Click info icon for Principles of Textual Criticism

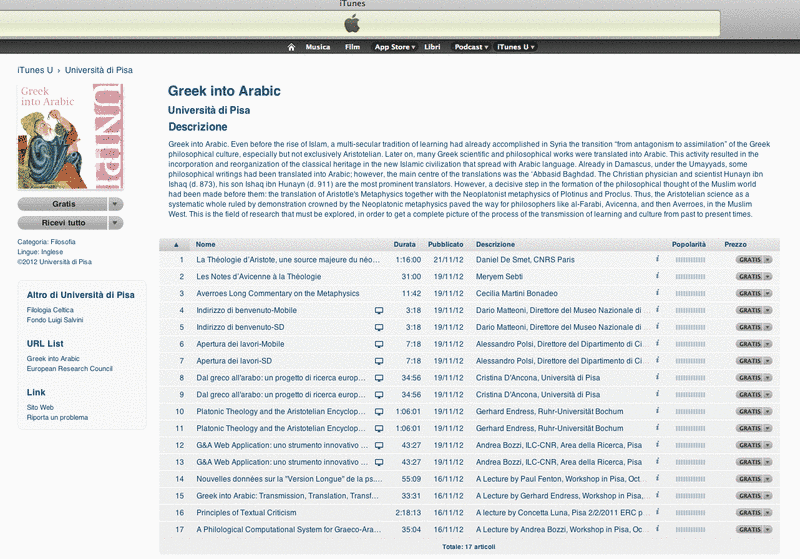[x=658, y=512]
